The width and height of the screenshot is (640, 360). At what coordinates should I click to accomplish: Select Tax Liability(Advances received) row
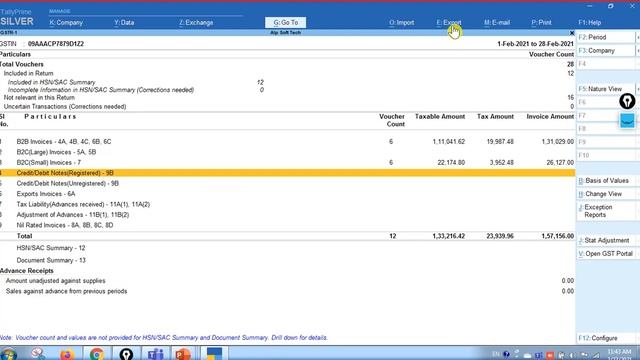click(287, 204)
